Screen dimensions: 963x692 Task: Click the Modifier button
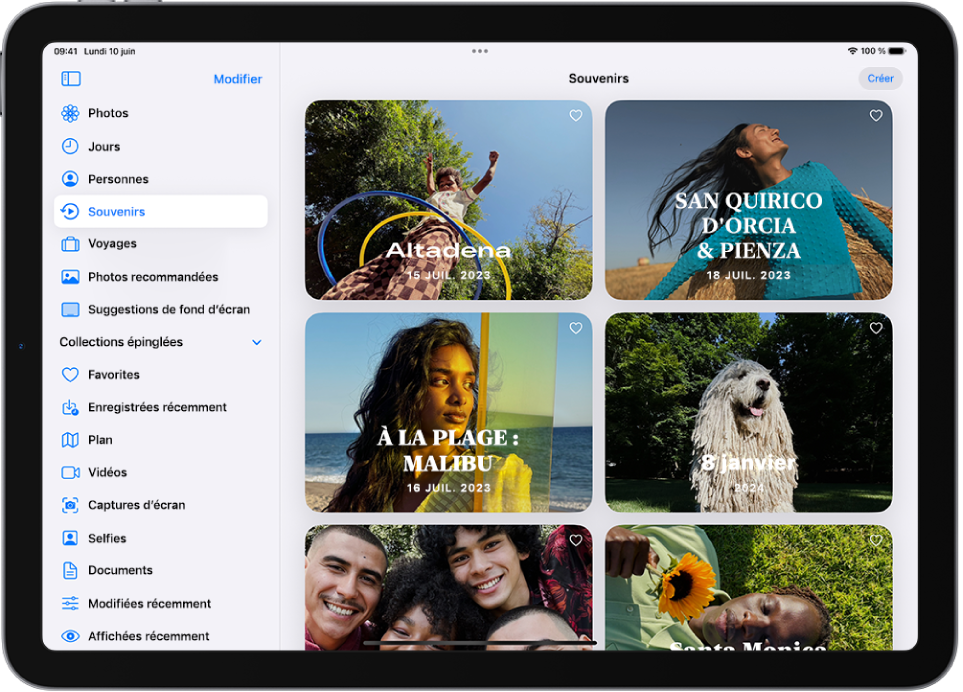(237, 78)
